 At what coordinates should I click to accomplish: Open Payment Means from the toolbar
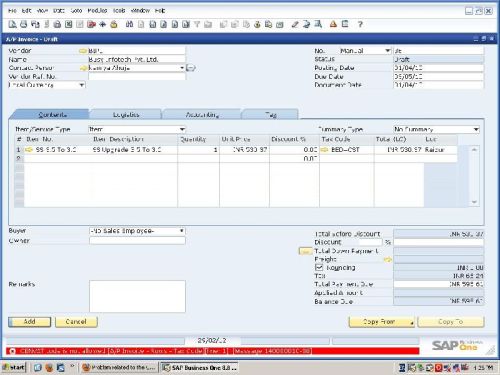[257, 24]
